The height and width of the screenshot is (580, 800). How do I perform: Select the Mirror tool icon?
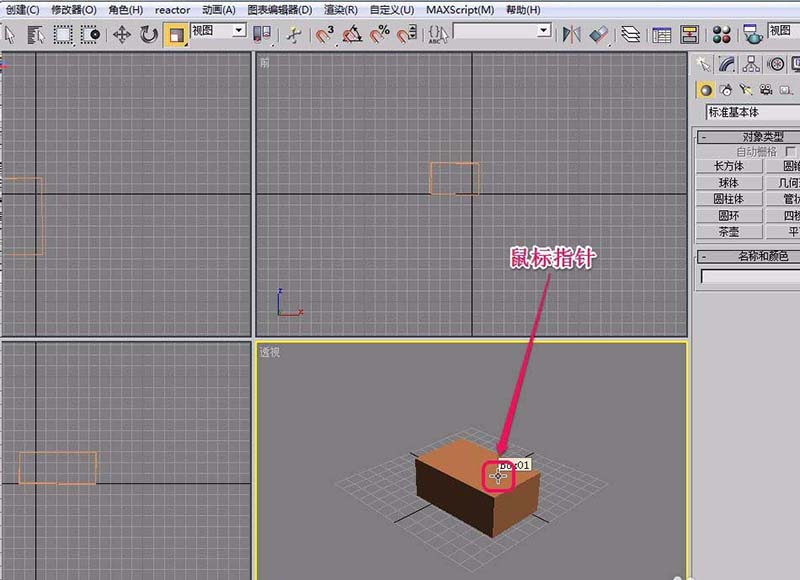click(x=573, y=35)
